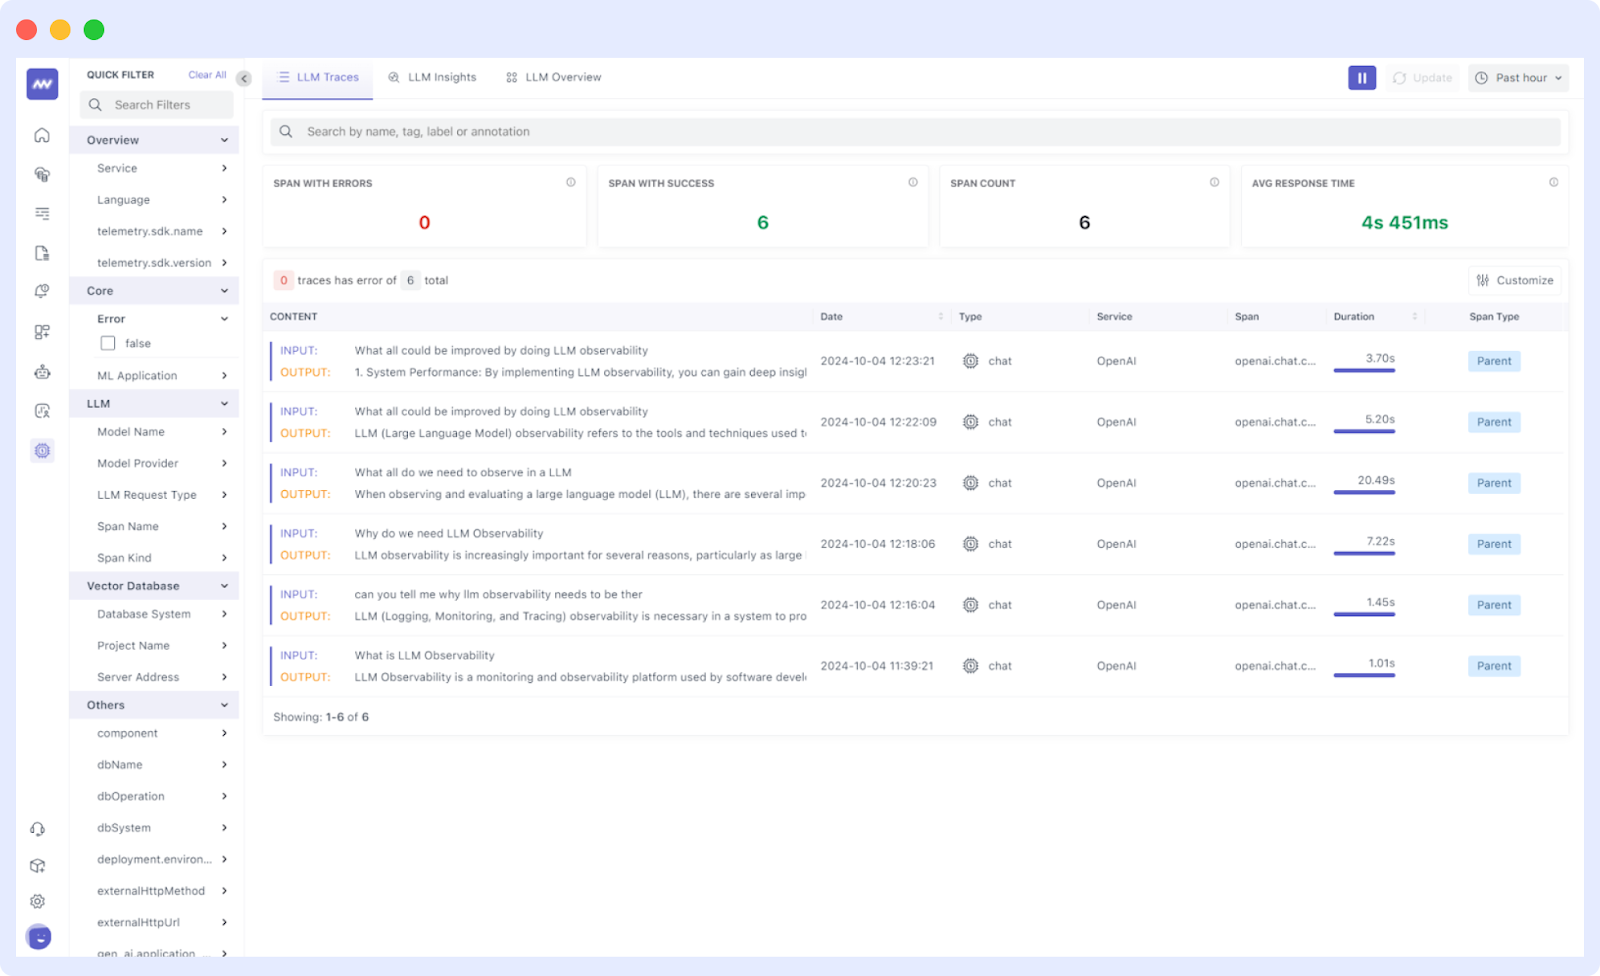Select the Traces icon in the sidebar
The image size is (1600, 976).
(x=41, y=212)
